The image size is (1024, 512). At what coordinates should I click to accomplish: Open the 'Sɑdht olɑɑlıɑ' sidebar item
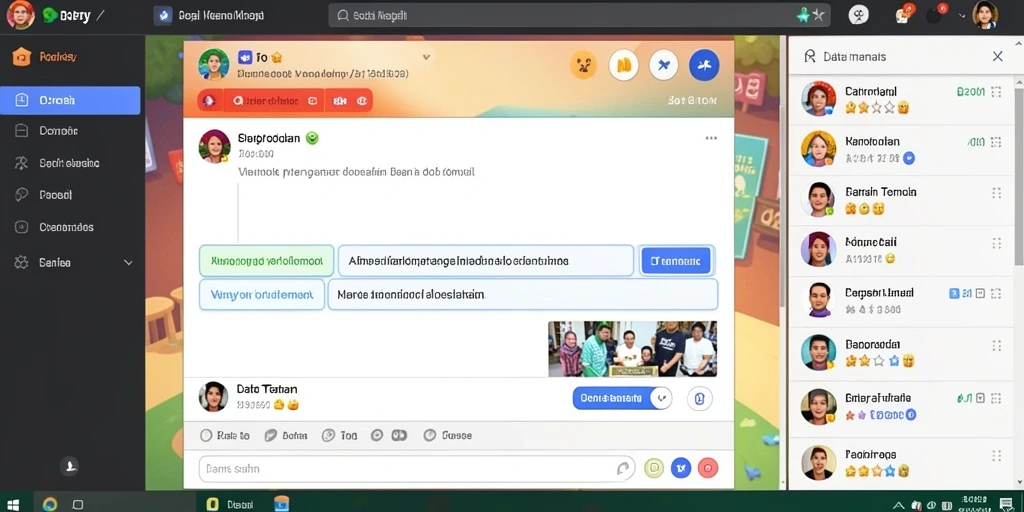pyautogui.click(x=70, y=163)
